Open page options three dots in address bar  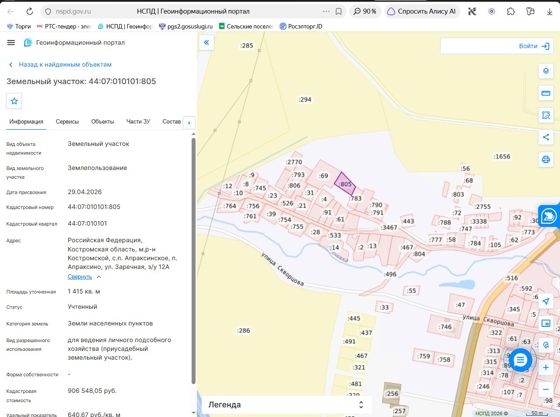[x=326, y=11]
